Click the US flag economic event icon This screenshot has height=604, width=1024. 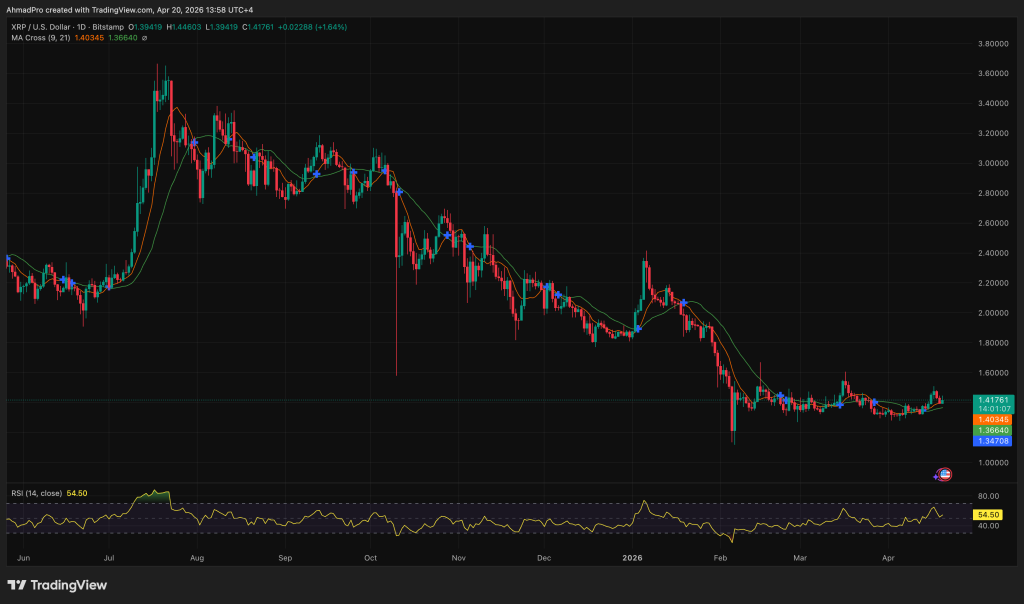pyautogui.click(x=945, y=473)
